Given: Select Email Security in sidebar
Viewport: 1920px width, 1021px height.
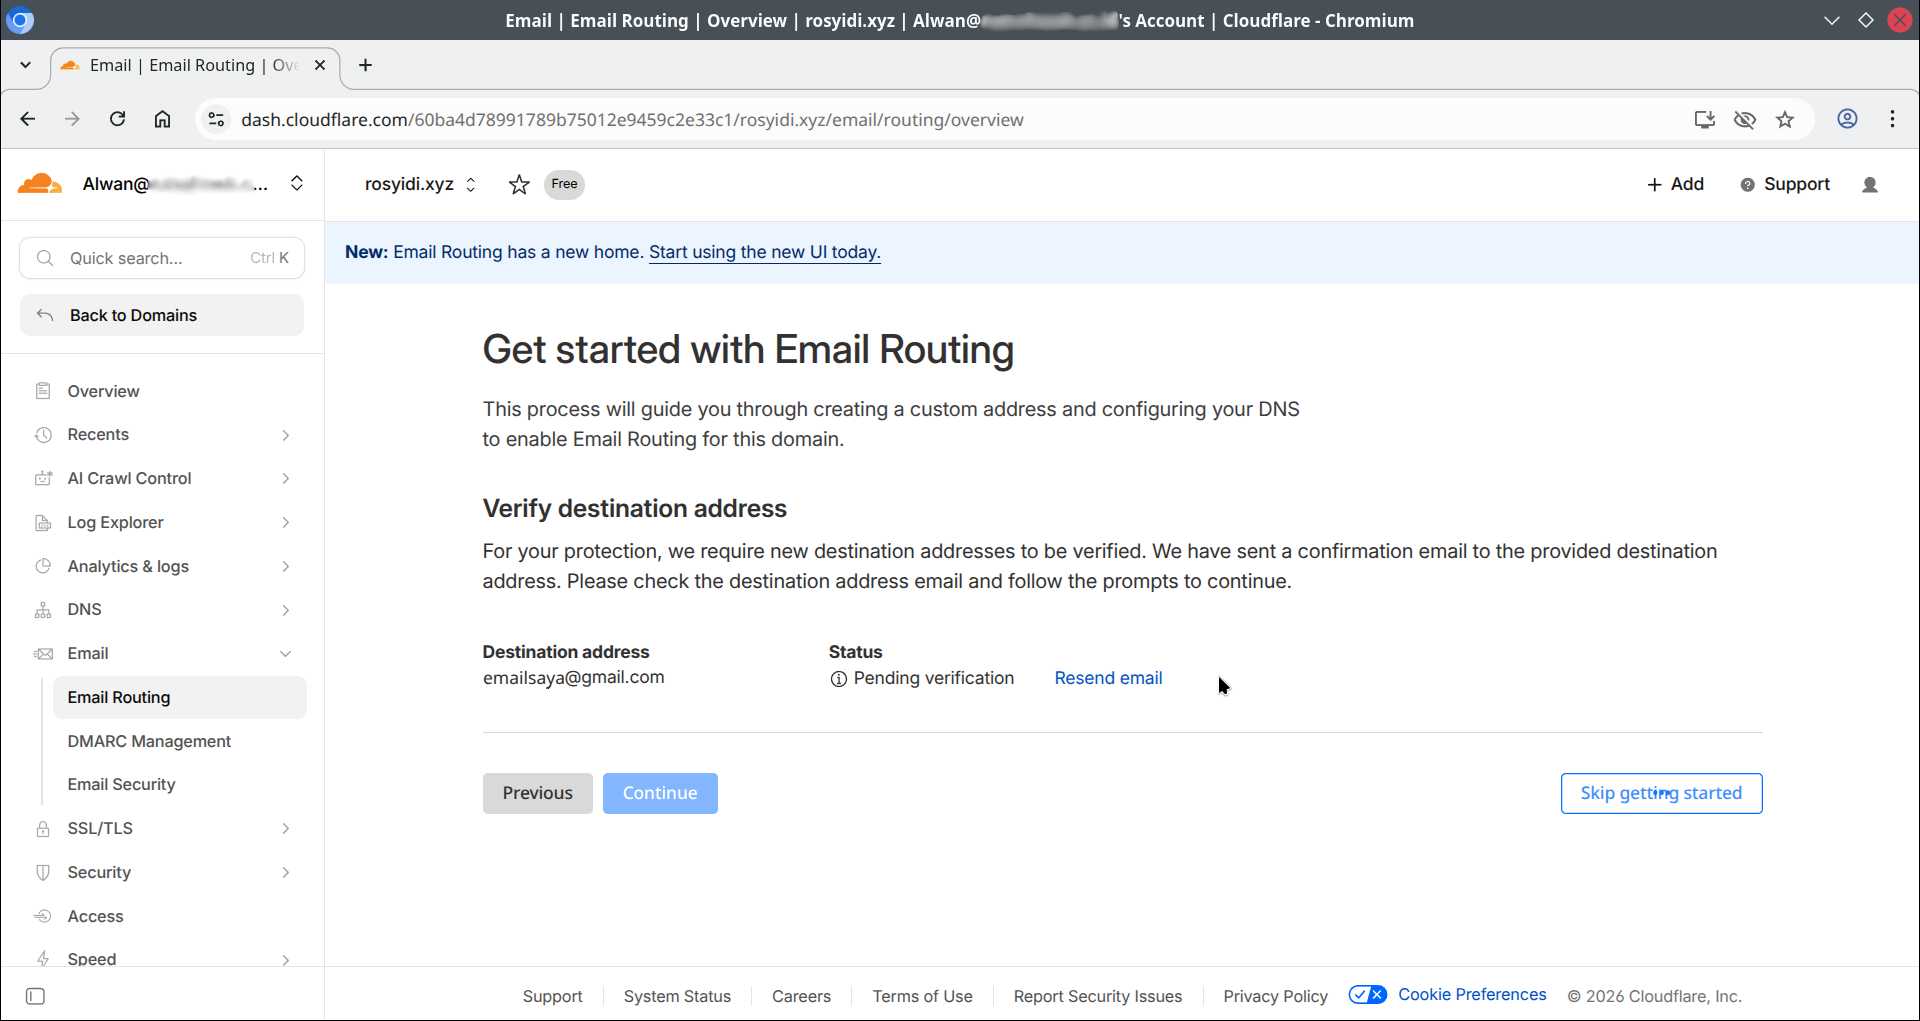Looking at the screenshot, I should [x=121, y=785].
